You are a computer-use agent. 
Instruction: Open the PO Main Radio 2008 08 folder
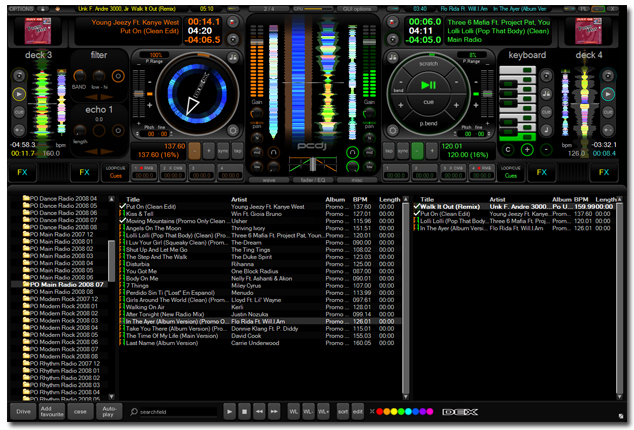61,292
